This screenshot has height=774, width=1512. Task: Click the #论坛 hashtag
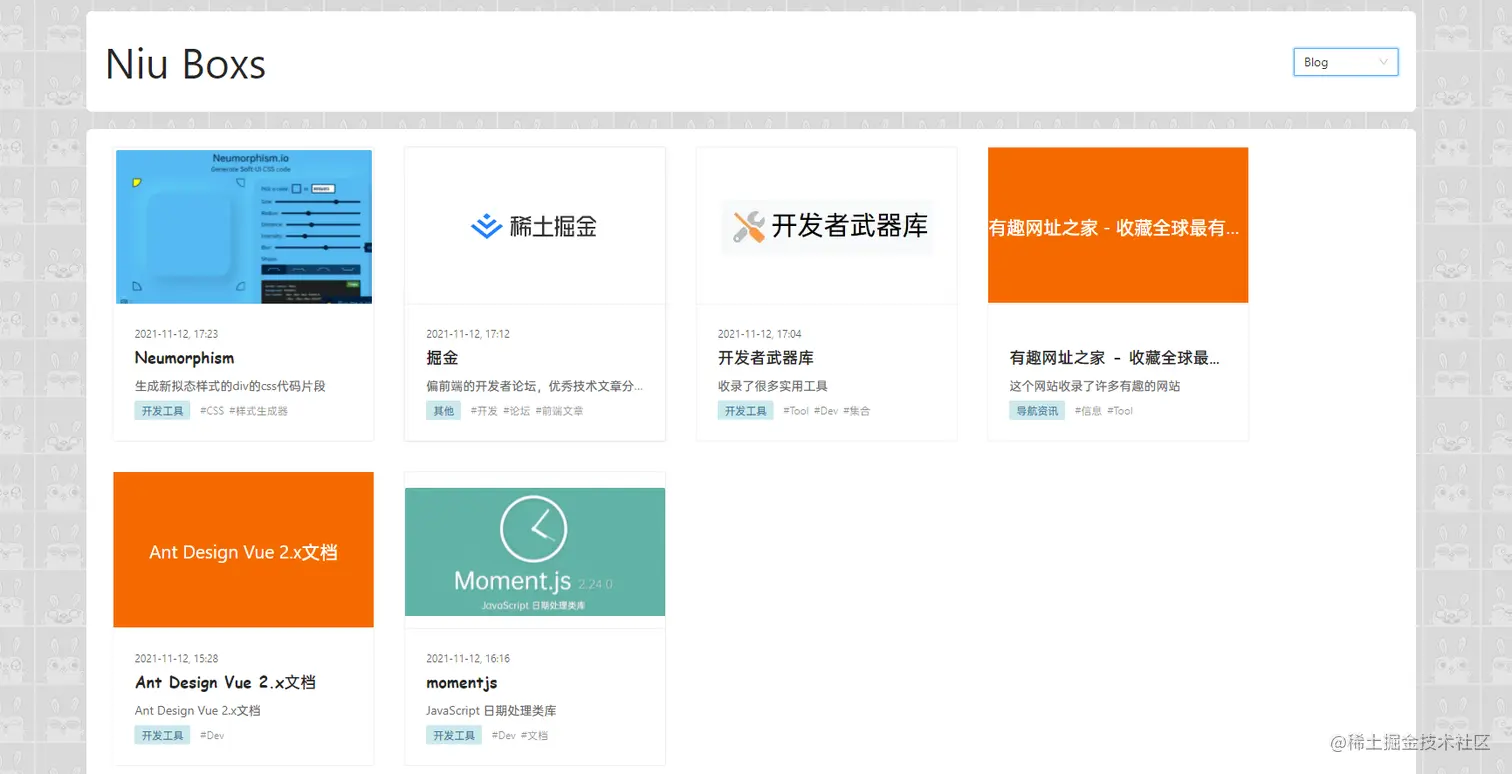click(517, 411)
